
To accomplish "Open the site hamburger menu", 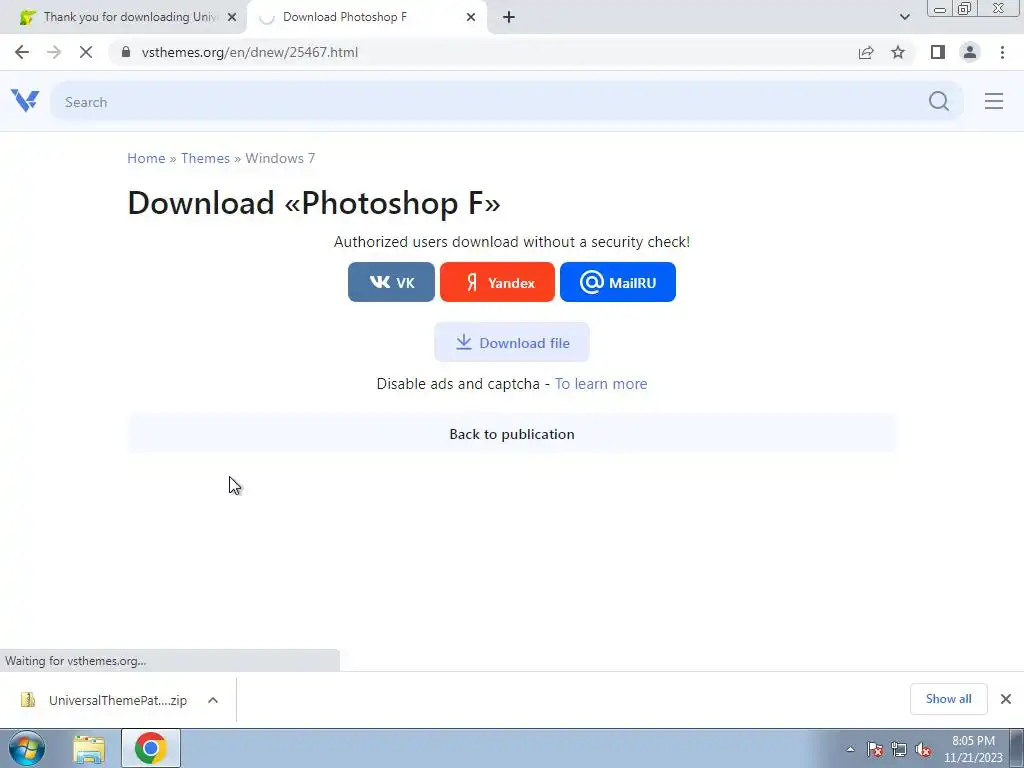I will coord(994,101).
